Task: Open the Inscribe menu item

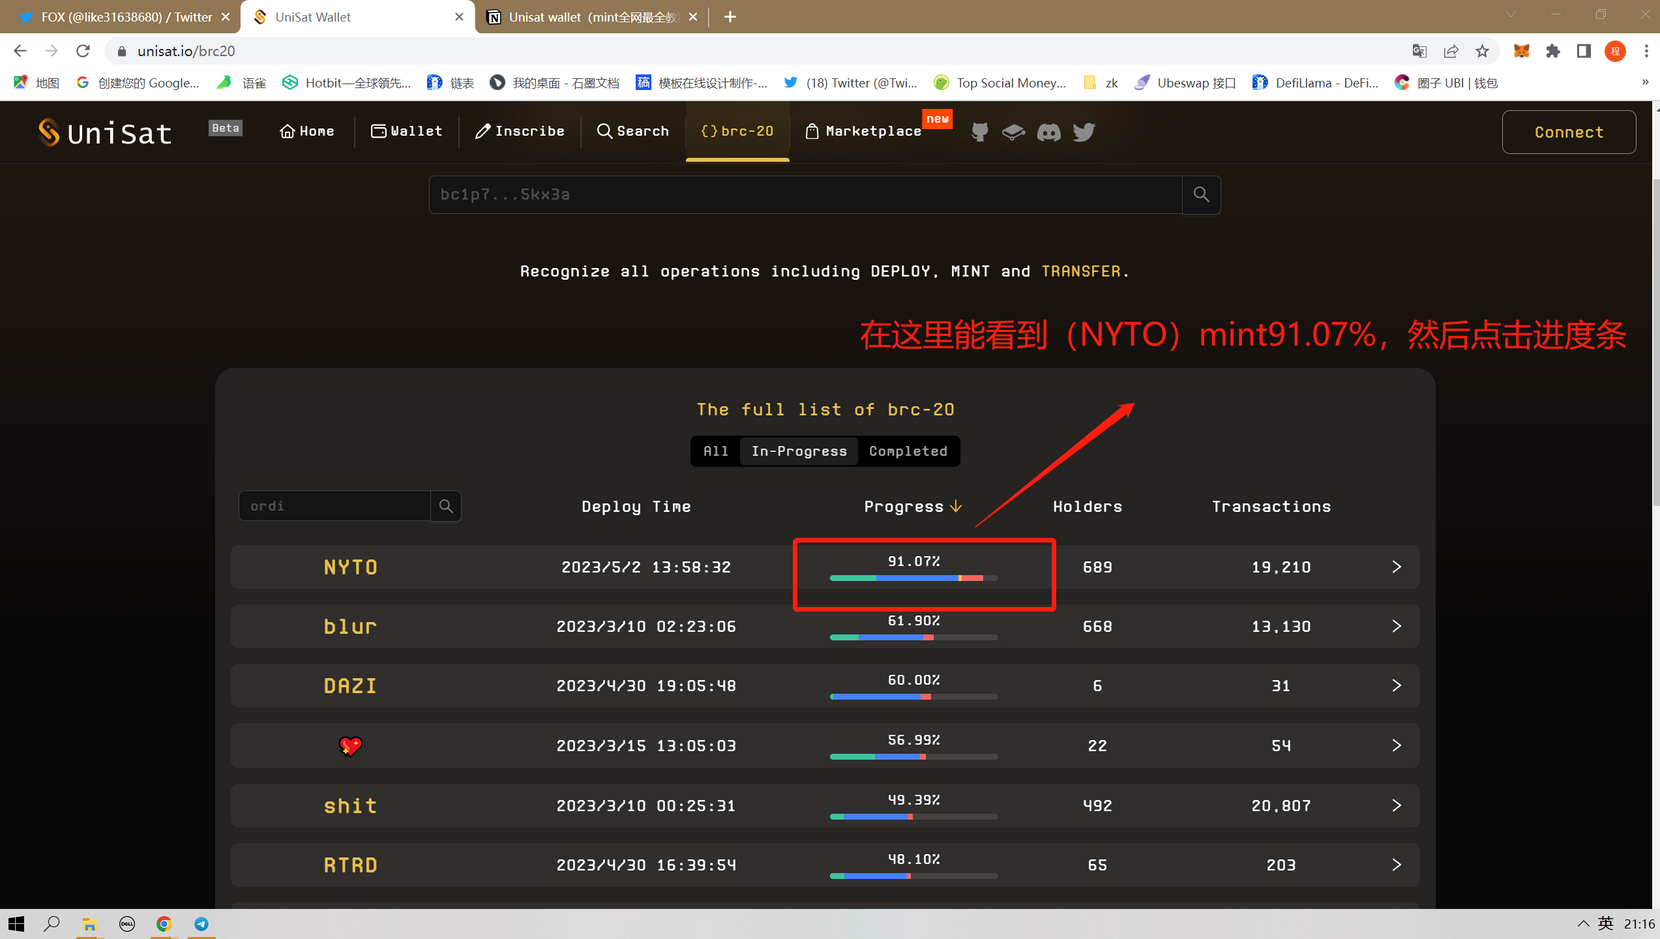Action: (x=520, y=131)
